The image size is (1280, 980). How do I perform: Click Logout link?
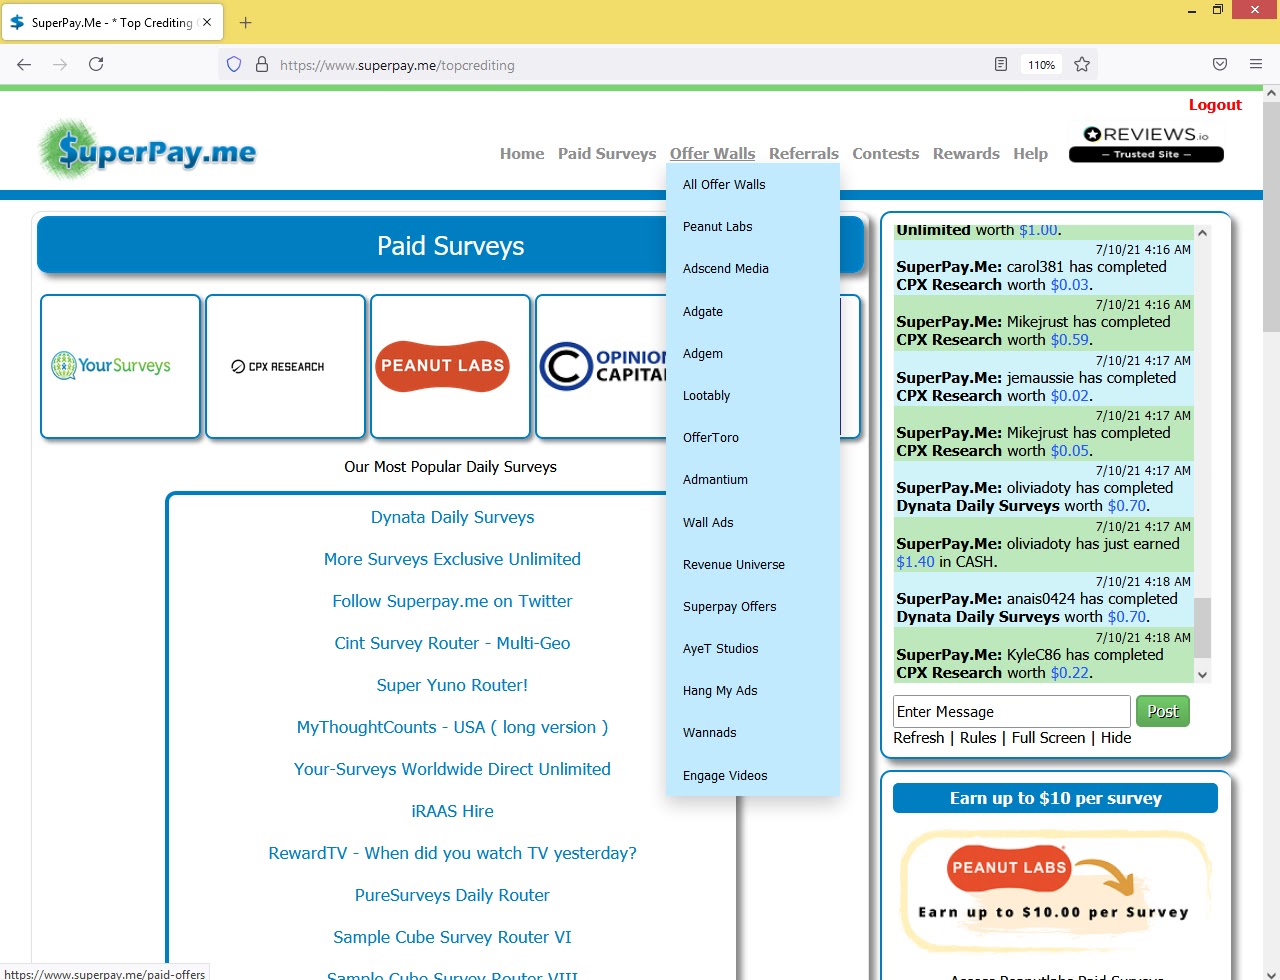pyautogui.click(x=1215, y=105)
